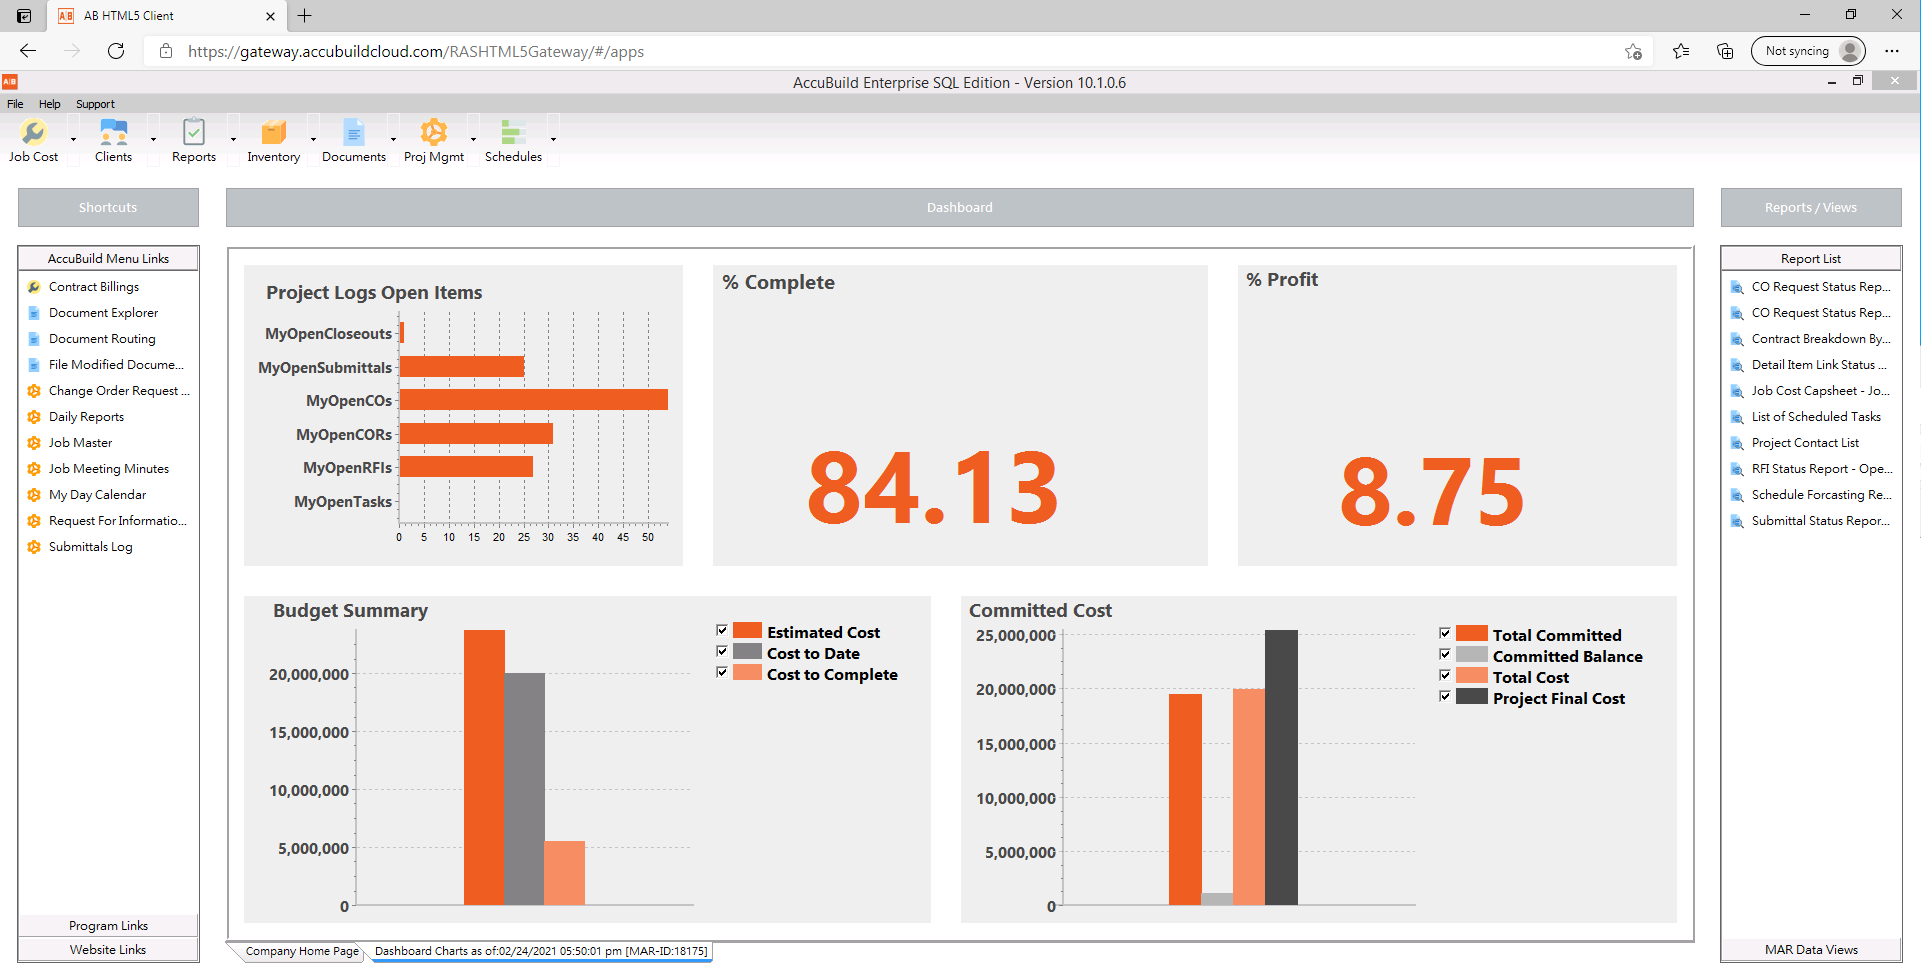
Task: Click the Program Links button
Action: pyautogui.click(x=107, y=925)
